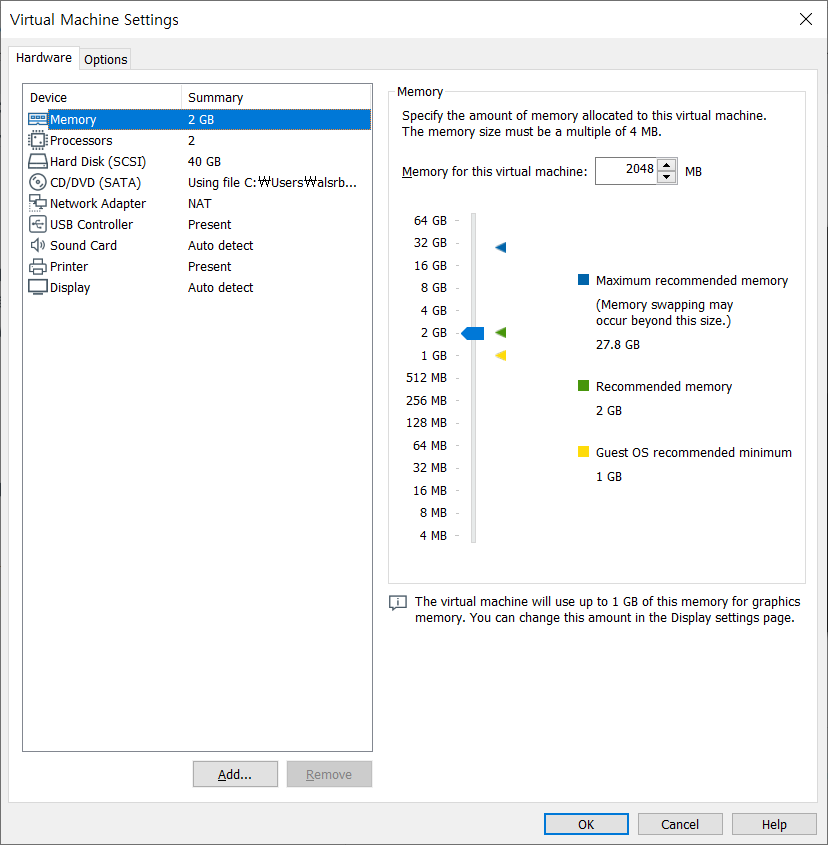Click the yellow guest OS minimum arrow
The width and height of the screenshot is (828, 845).
coord(501,355)
